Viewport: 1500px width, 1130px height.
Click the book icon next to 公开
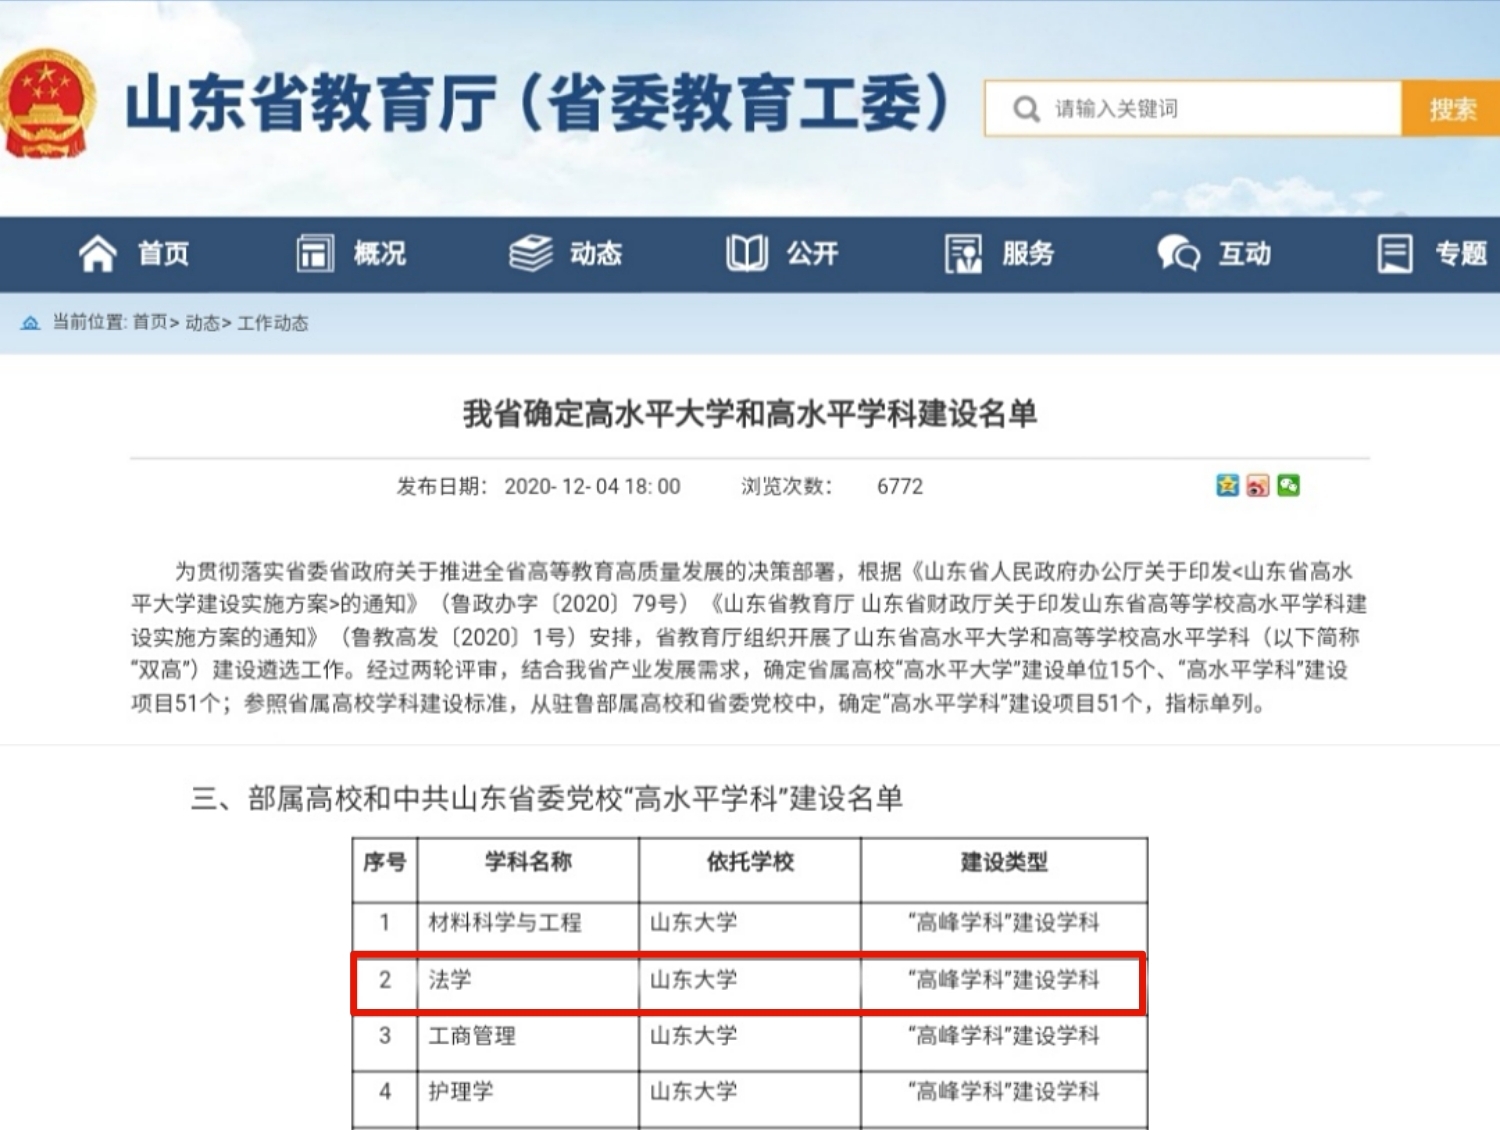[x=746, y=254]
